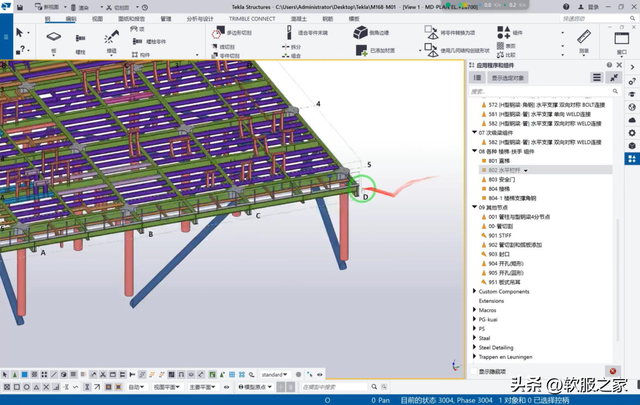
Task: Open the Analysis & design ribbon tab
Action: (x=200, y=19)
